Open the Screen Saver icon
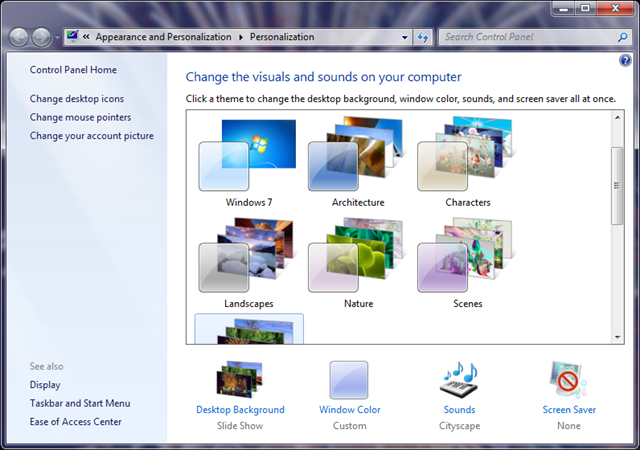 click(569, 380)
